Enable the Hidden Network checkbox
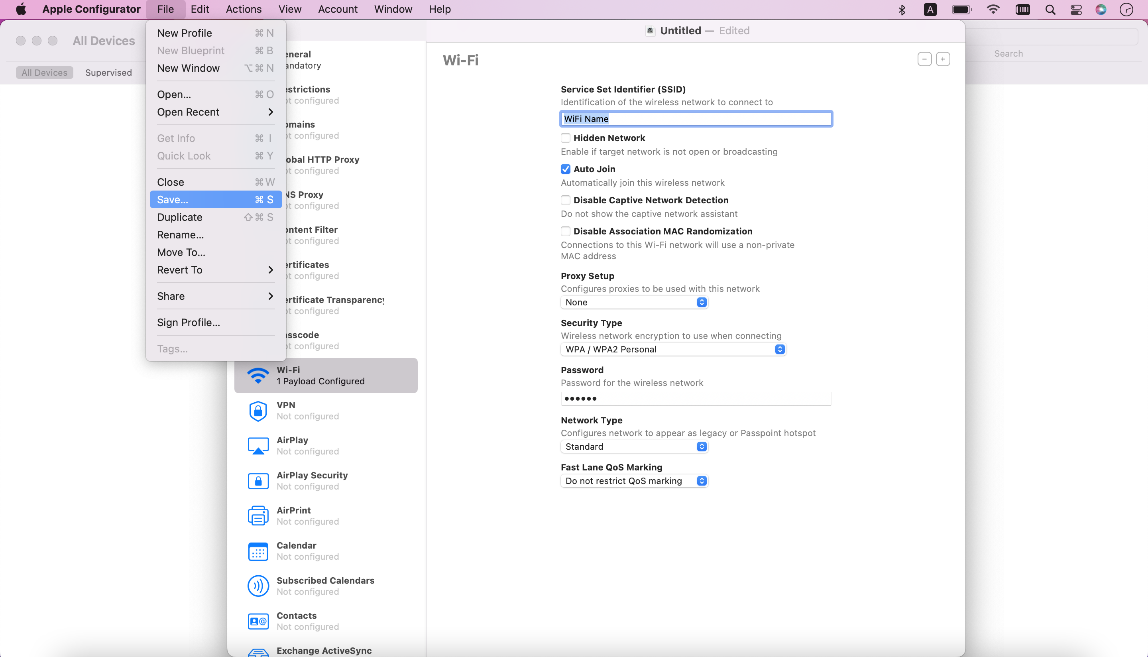 coord(565,138)
